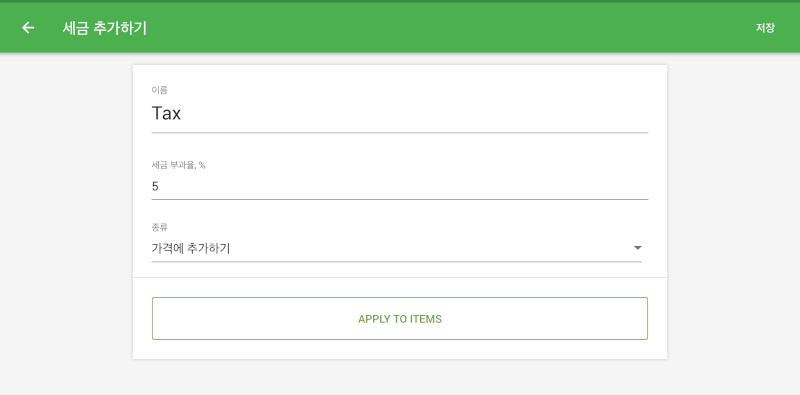Select the 가격에 추가하기 option text
This screenshot has height=395, width=800.
(191, 249)
